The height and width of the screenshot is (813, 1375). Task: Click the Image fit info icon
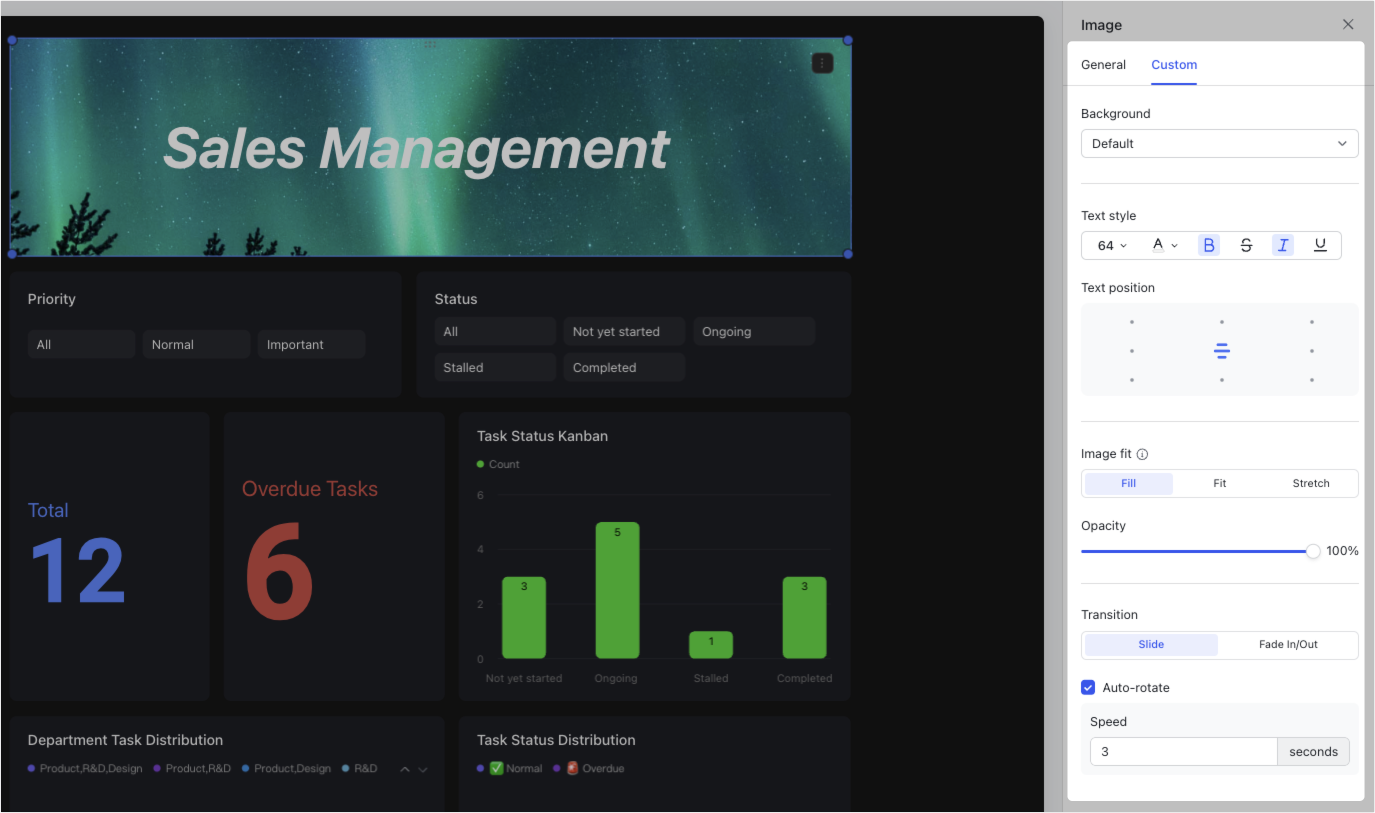pyautogui.click(x=1143, y=454)
